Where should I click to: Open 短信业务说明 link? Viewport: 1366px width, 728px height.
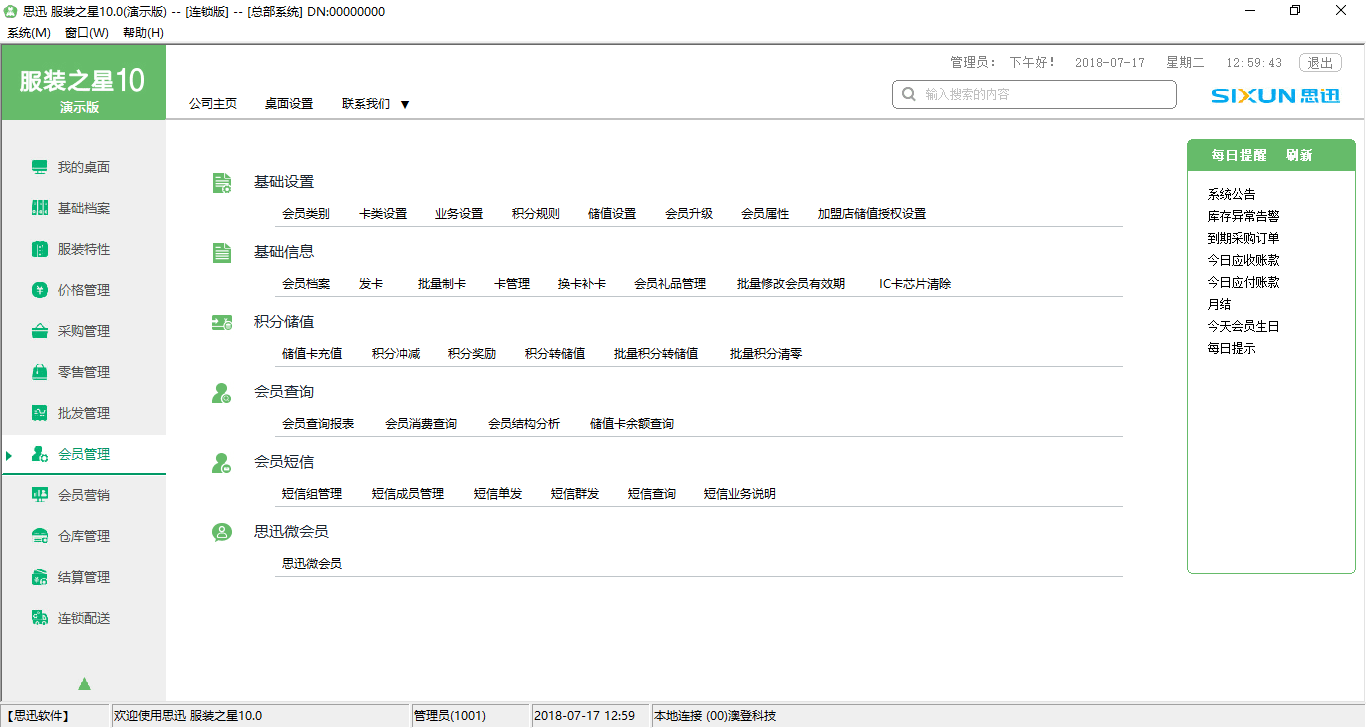tap(740, 494)
